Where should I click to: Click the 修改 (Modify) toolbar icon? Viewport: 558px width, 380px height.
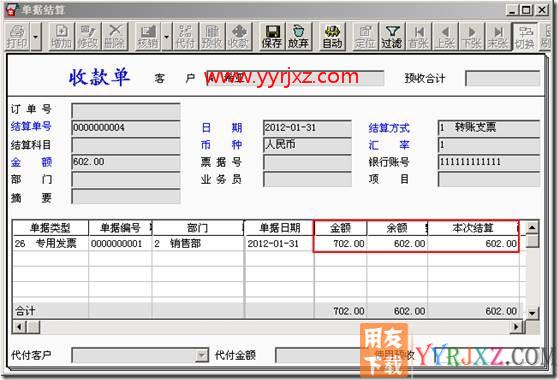click(88, 36)
